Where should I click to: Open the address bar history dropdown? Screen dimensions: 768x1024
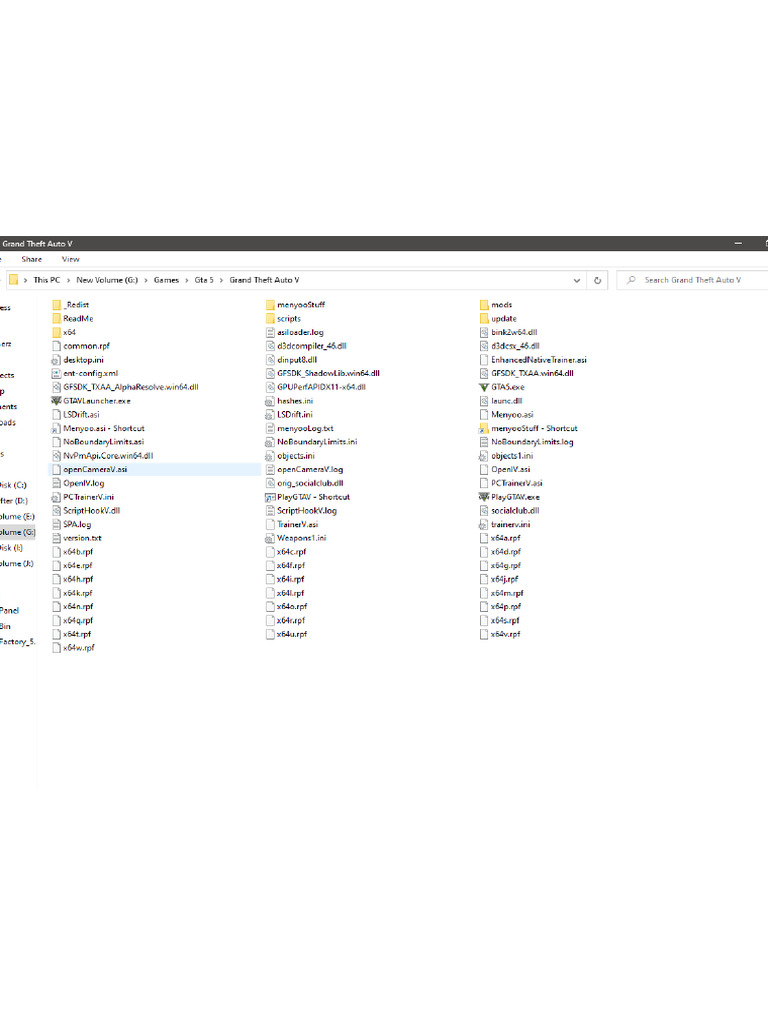coord(577,280)
